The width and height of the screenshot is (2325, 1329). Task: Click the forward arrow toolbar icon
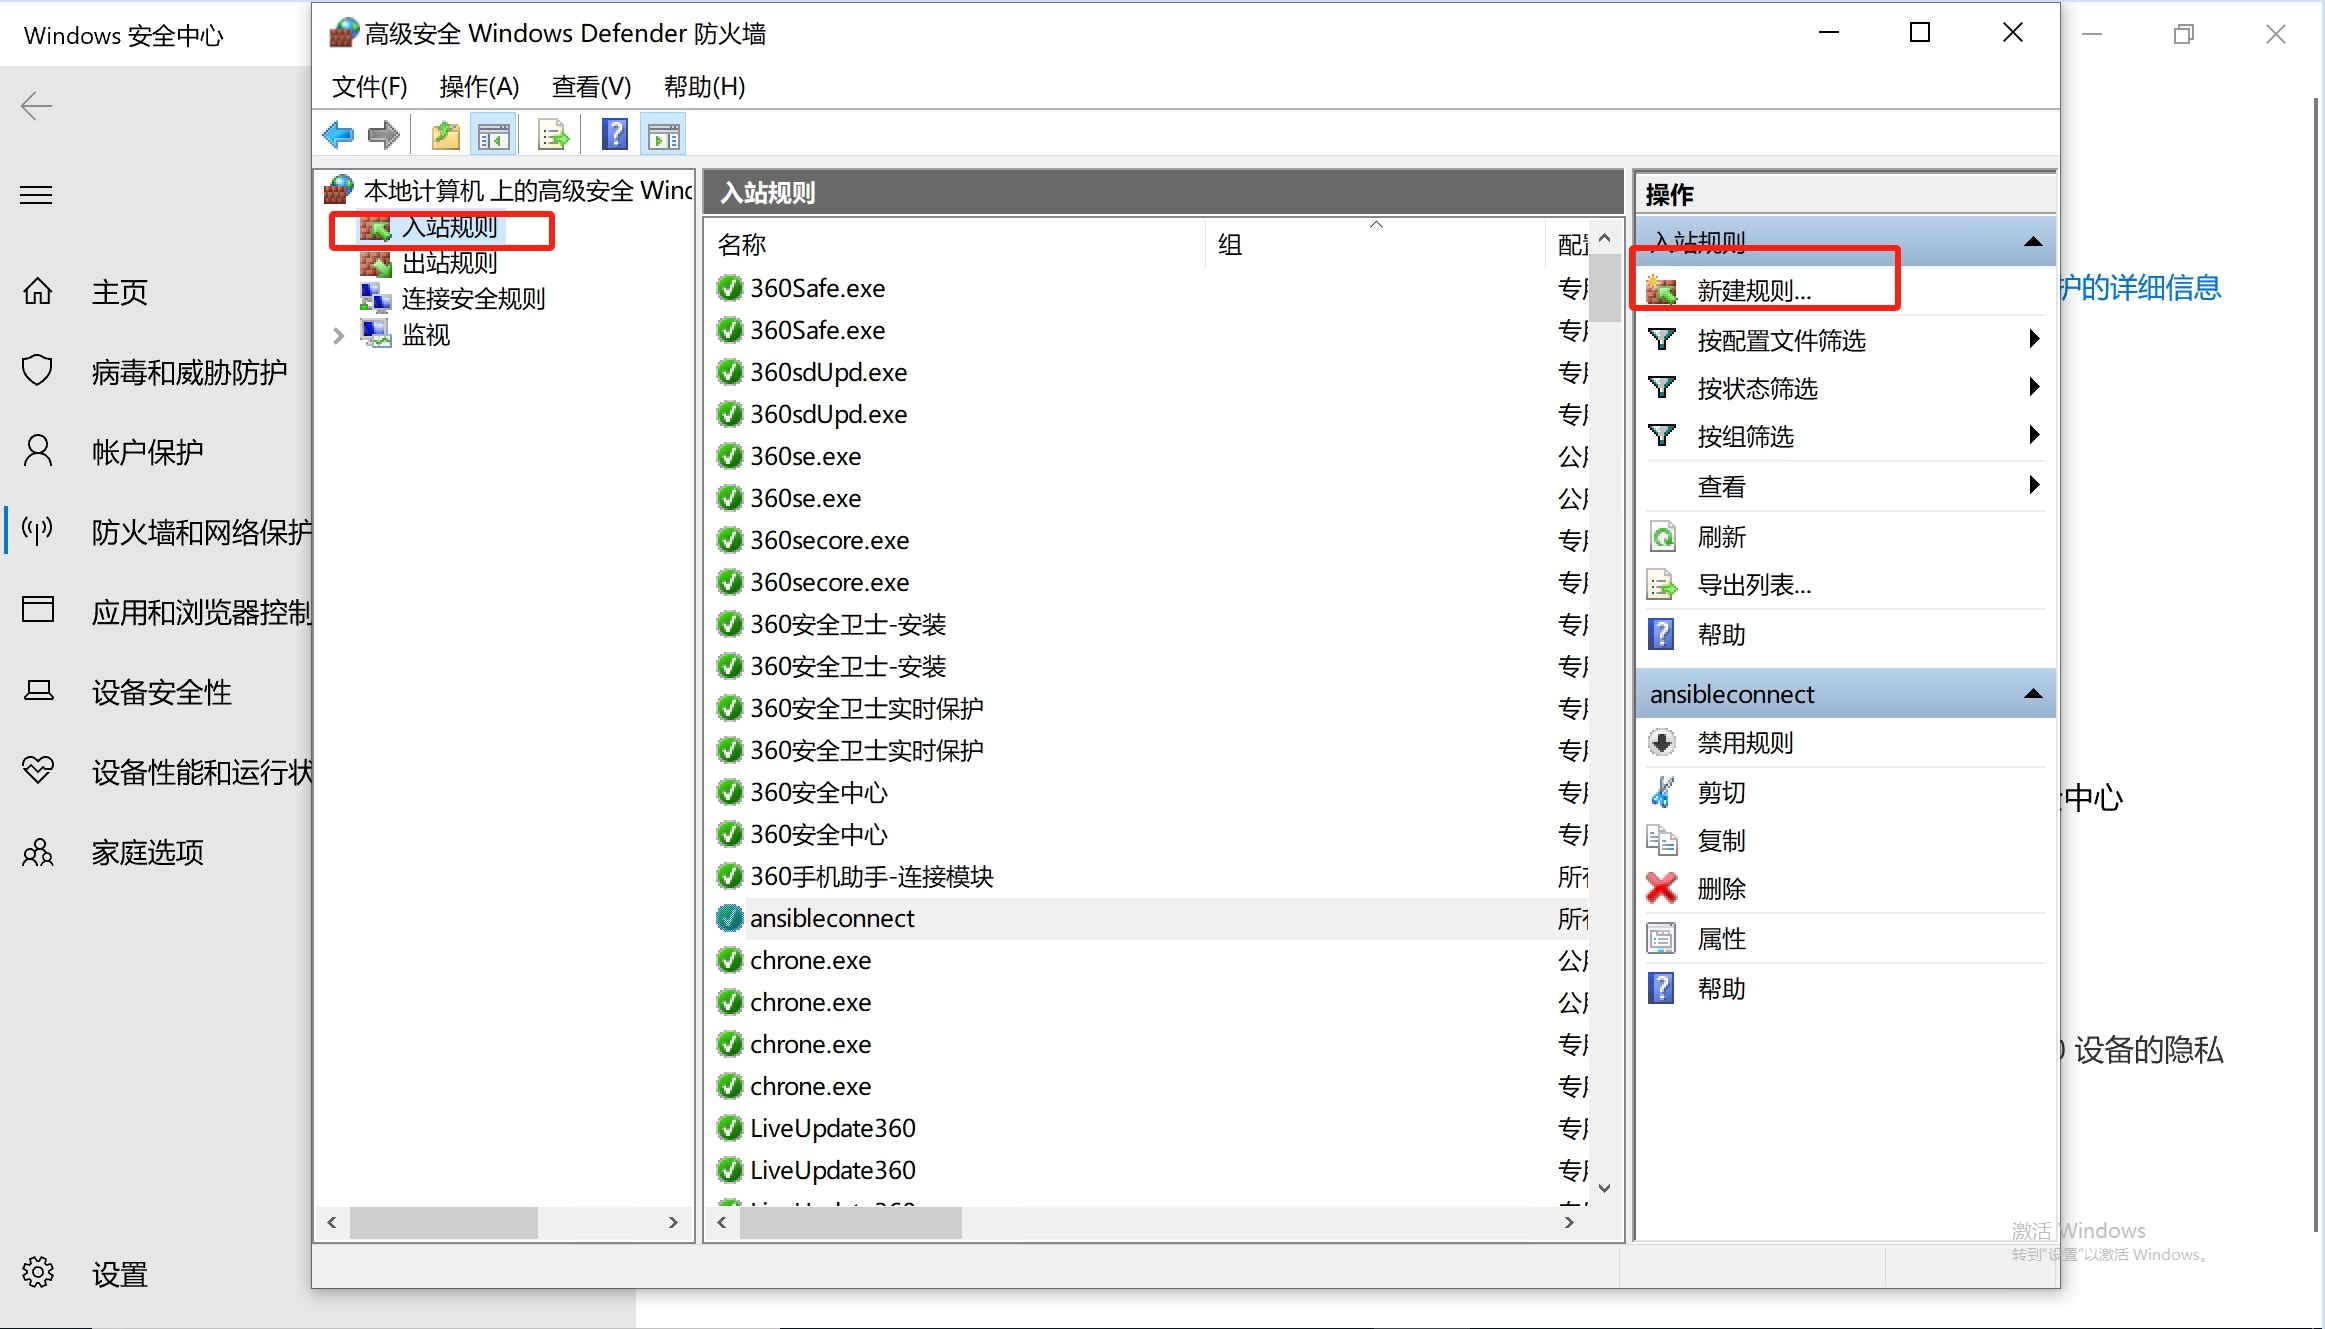point(384,135)
